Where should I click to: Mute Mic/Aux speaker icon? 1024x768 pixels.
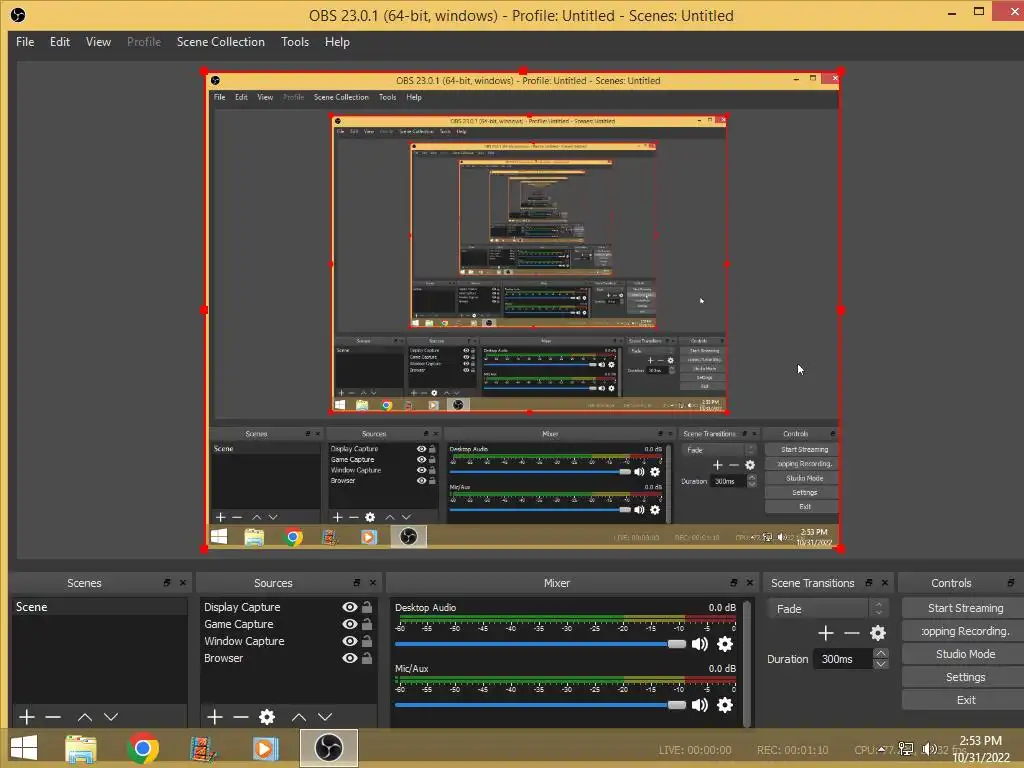[x=699, y=705]
